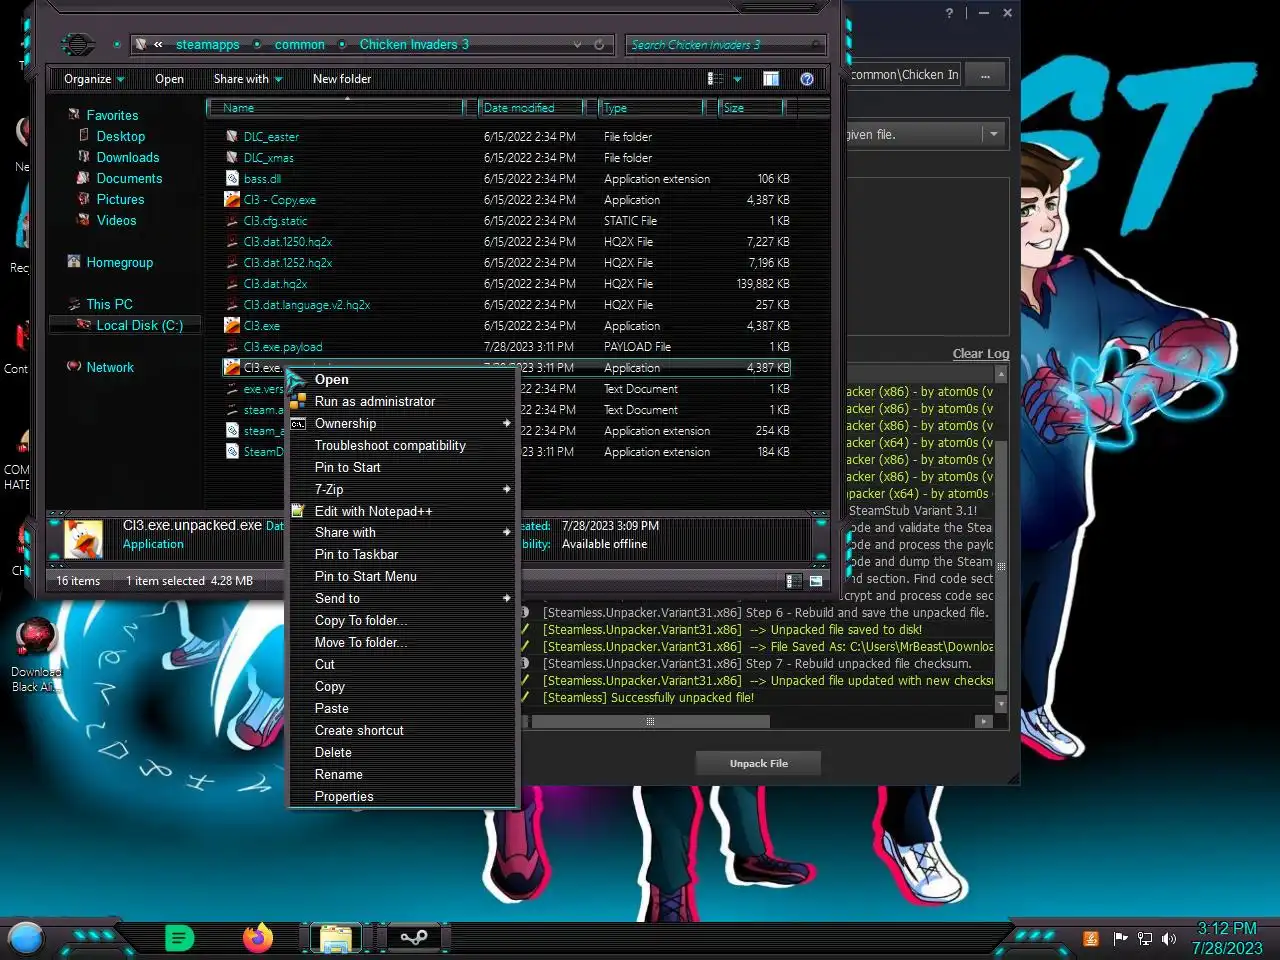Click the common breadcrumb
The image size is (1280, 960).
tap(299, 45)
